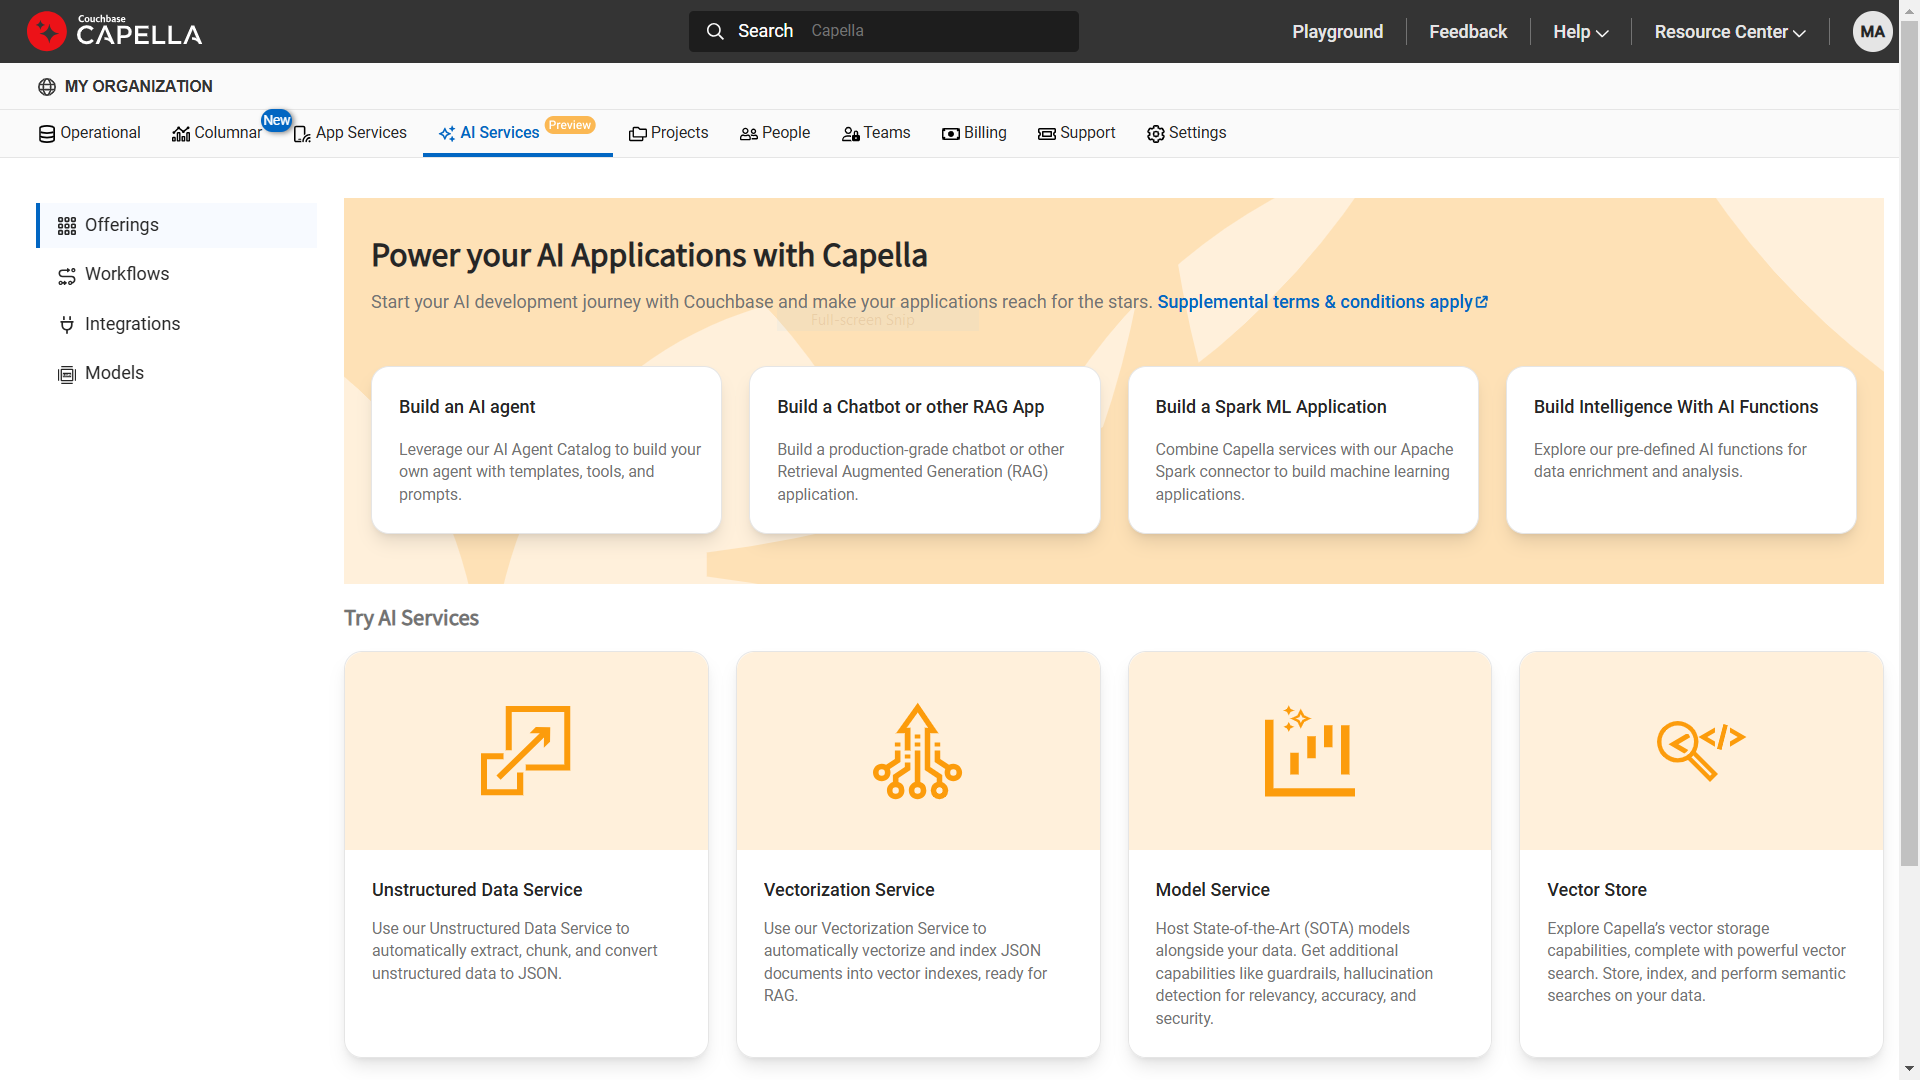Open Build Intelligence With AI Functions card
The height and width of the screenshot is (1080, 1920).
point(1681,450)
